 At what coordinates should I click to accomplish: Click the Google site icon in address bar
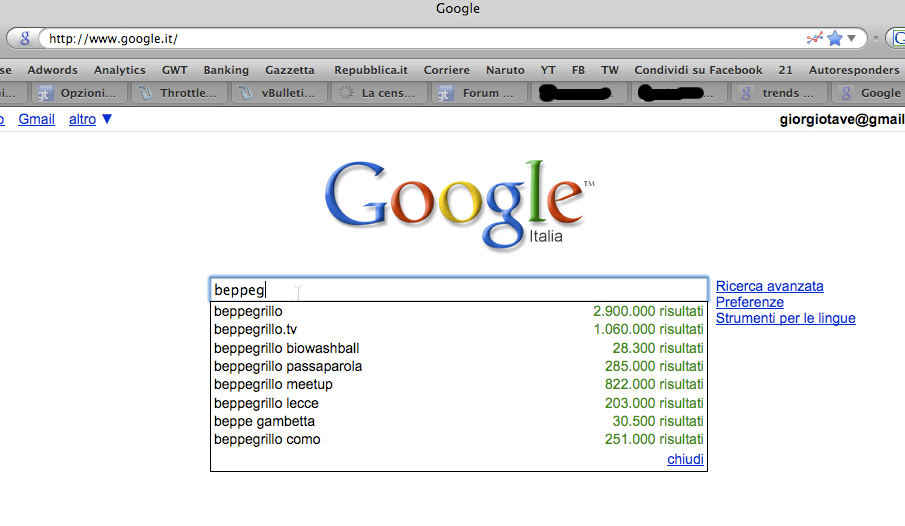pyautogui.click(x=24, y=39)
